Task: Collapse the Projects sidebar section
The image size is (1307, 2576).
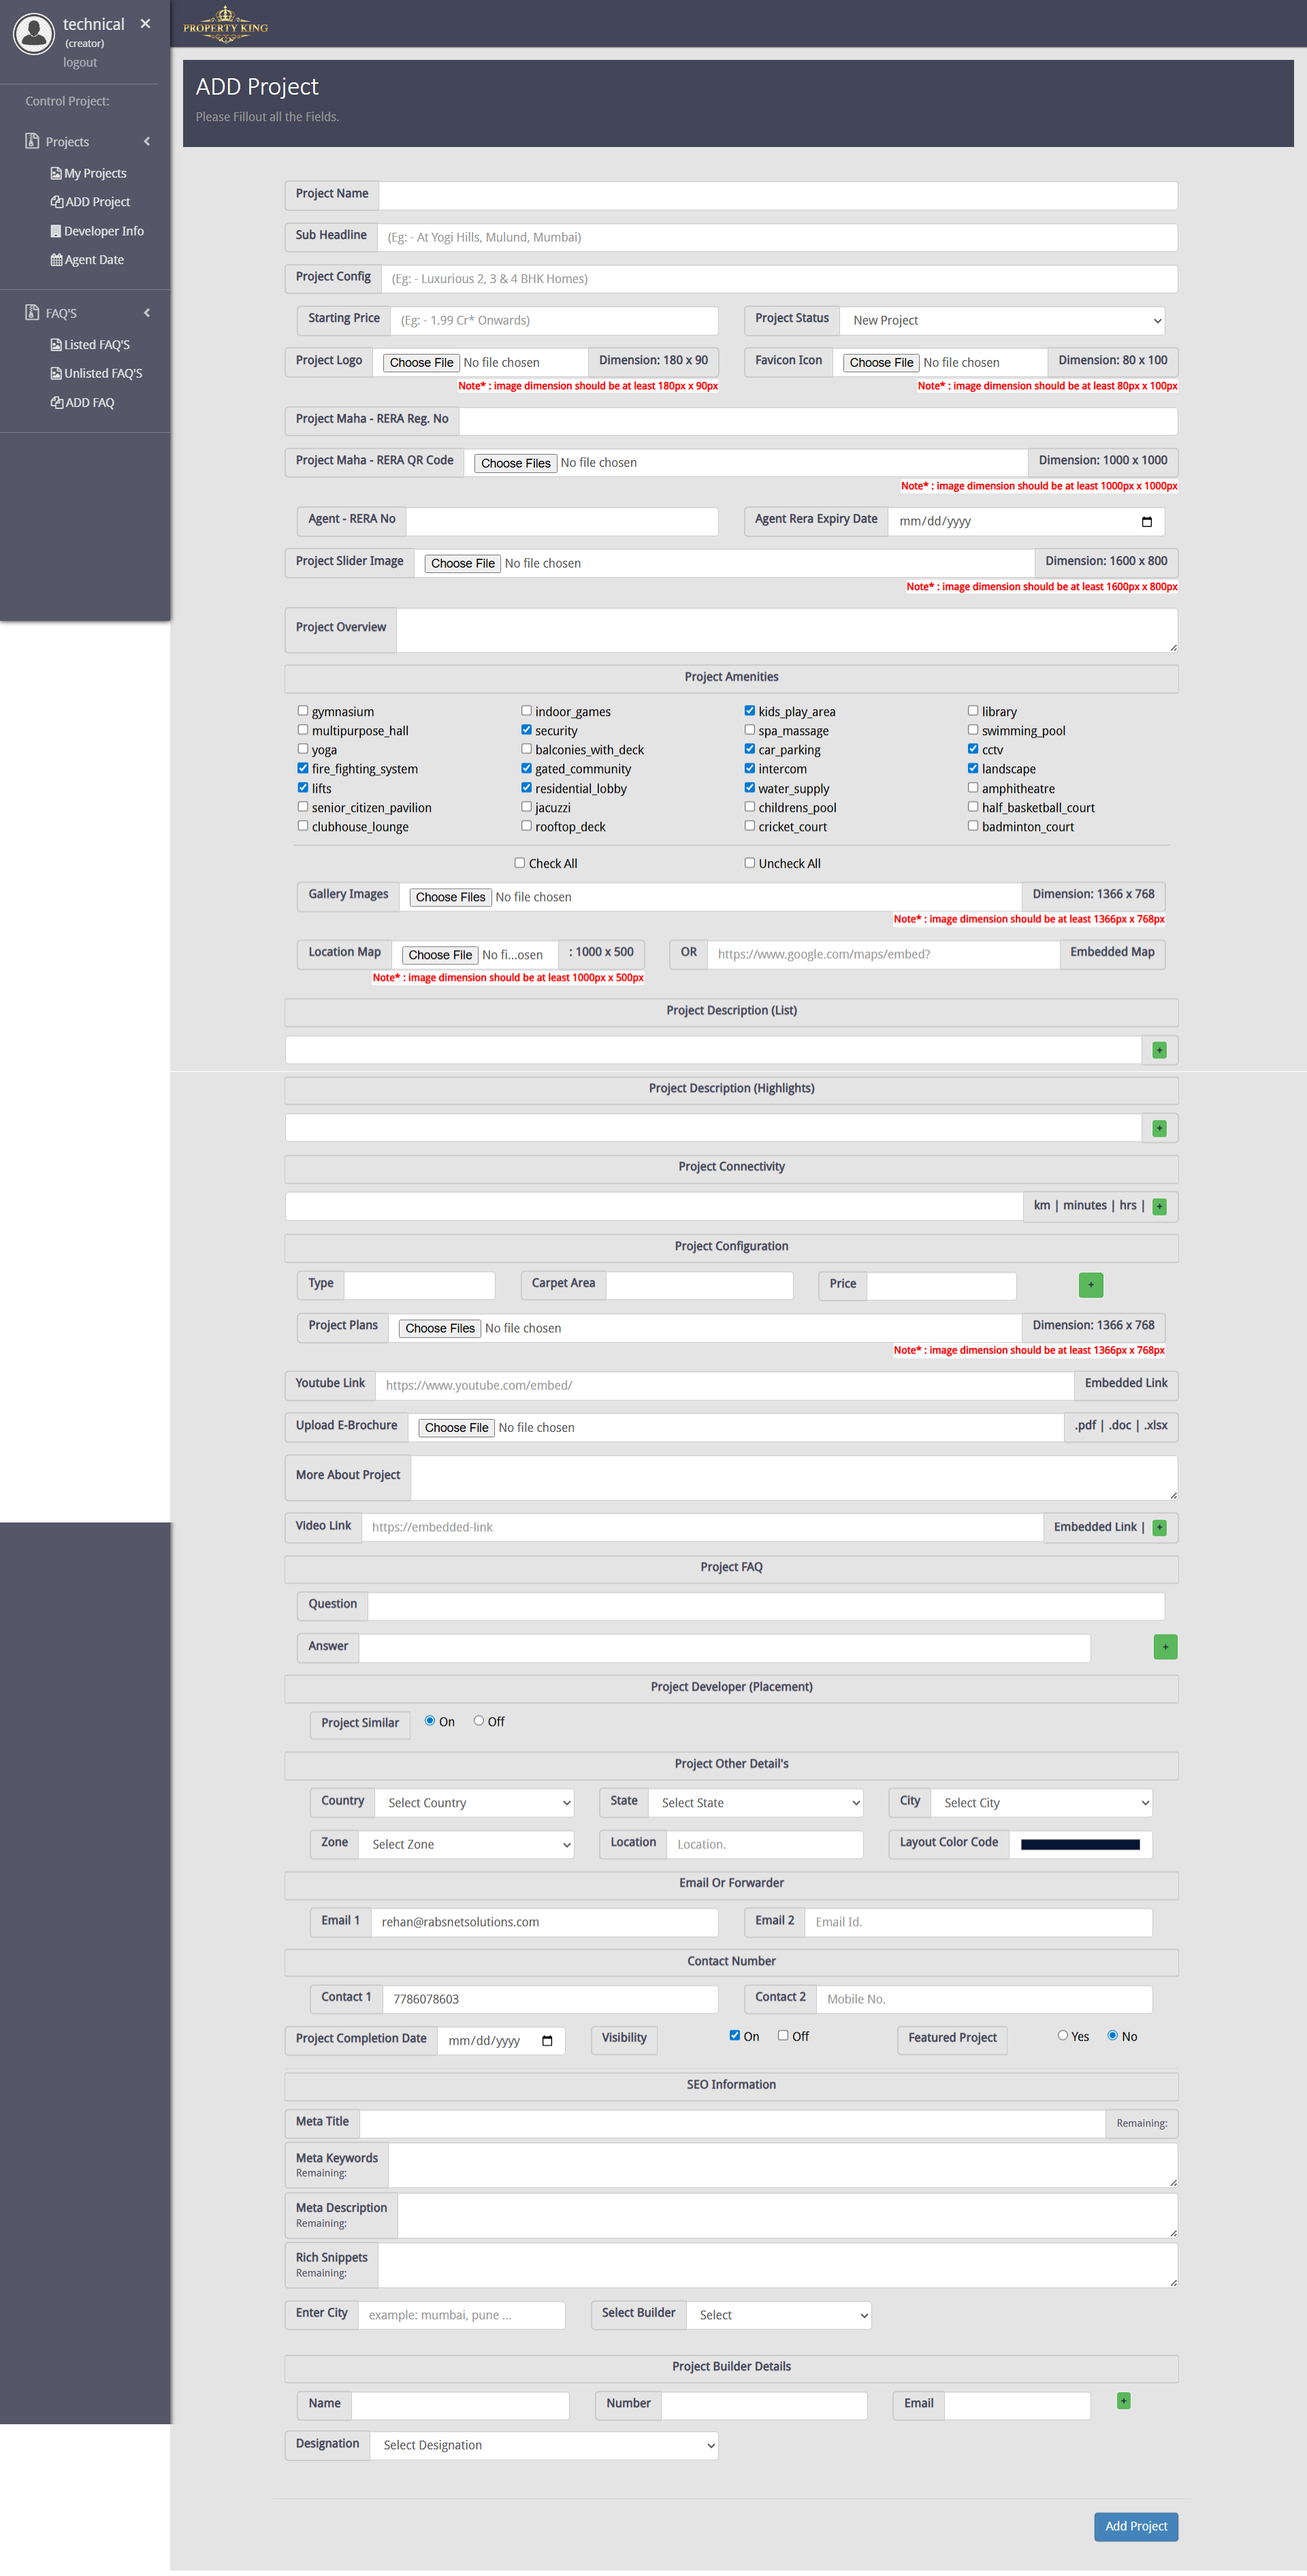Action: 147,141
